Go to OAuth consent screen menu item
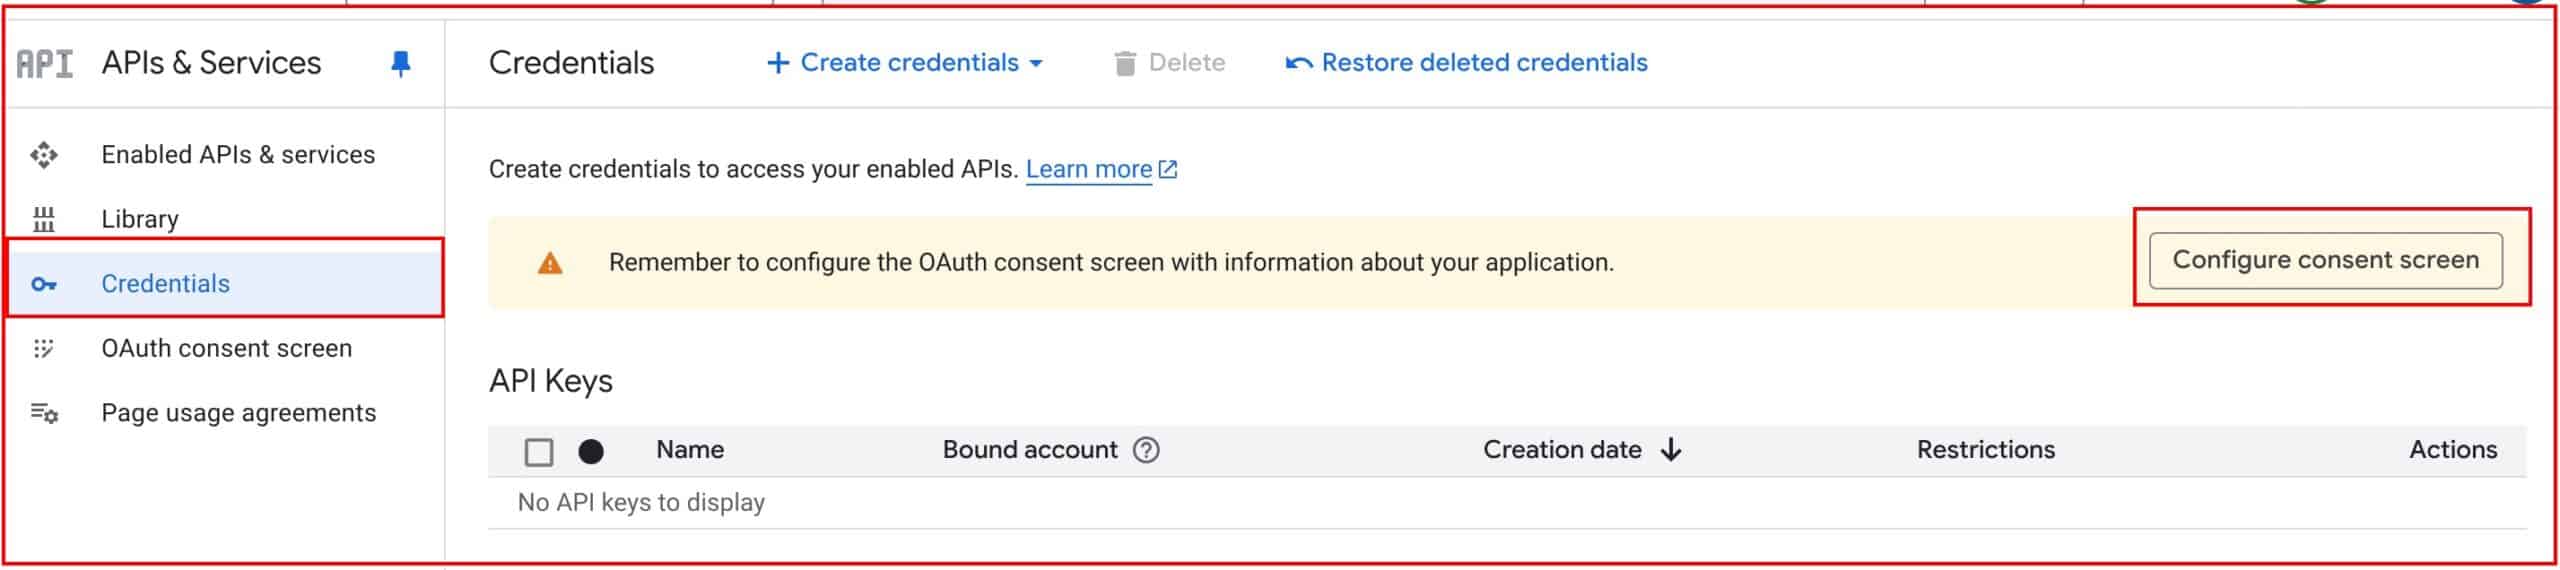 point(226,348)
